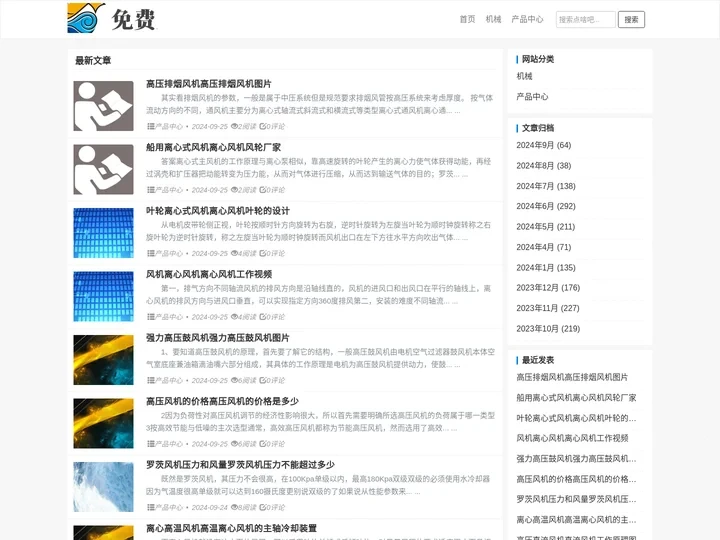Open archive 2024年4月 (71)
This screenshot has height=540, width=720.
pos(544,247)
